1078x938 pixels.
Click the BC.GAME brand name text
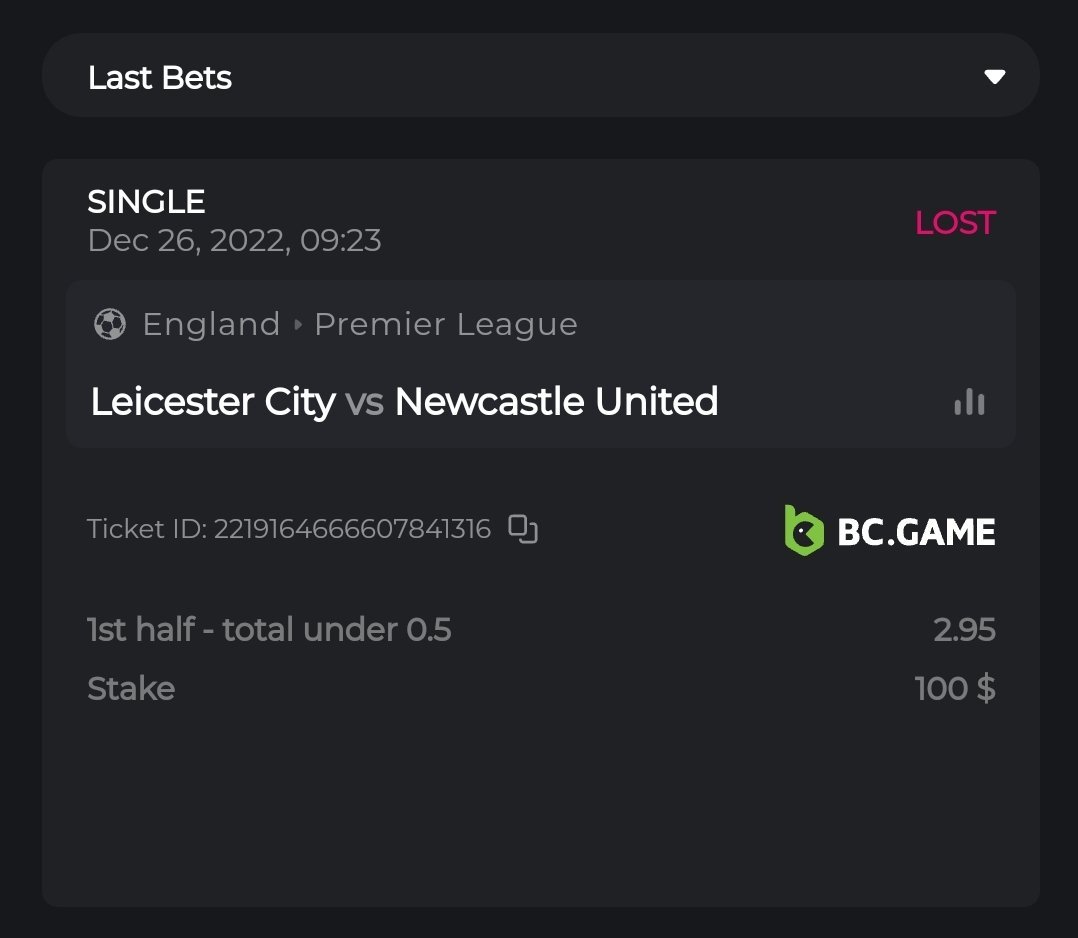pos(916,531)
